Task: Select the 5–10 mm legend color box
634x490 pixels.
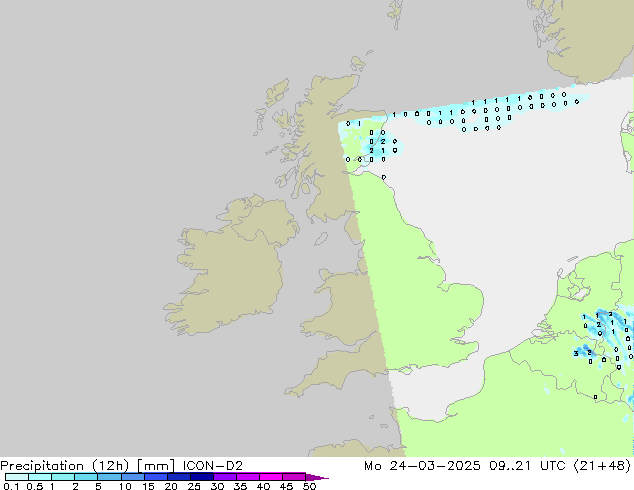Action: pyautogui.click(x=109, y=477)
